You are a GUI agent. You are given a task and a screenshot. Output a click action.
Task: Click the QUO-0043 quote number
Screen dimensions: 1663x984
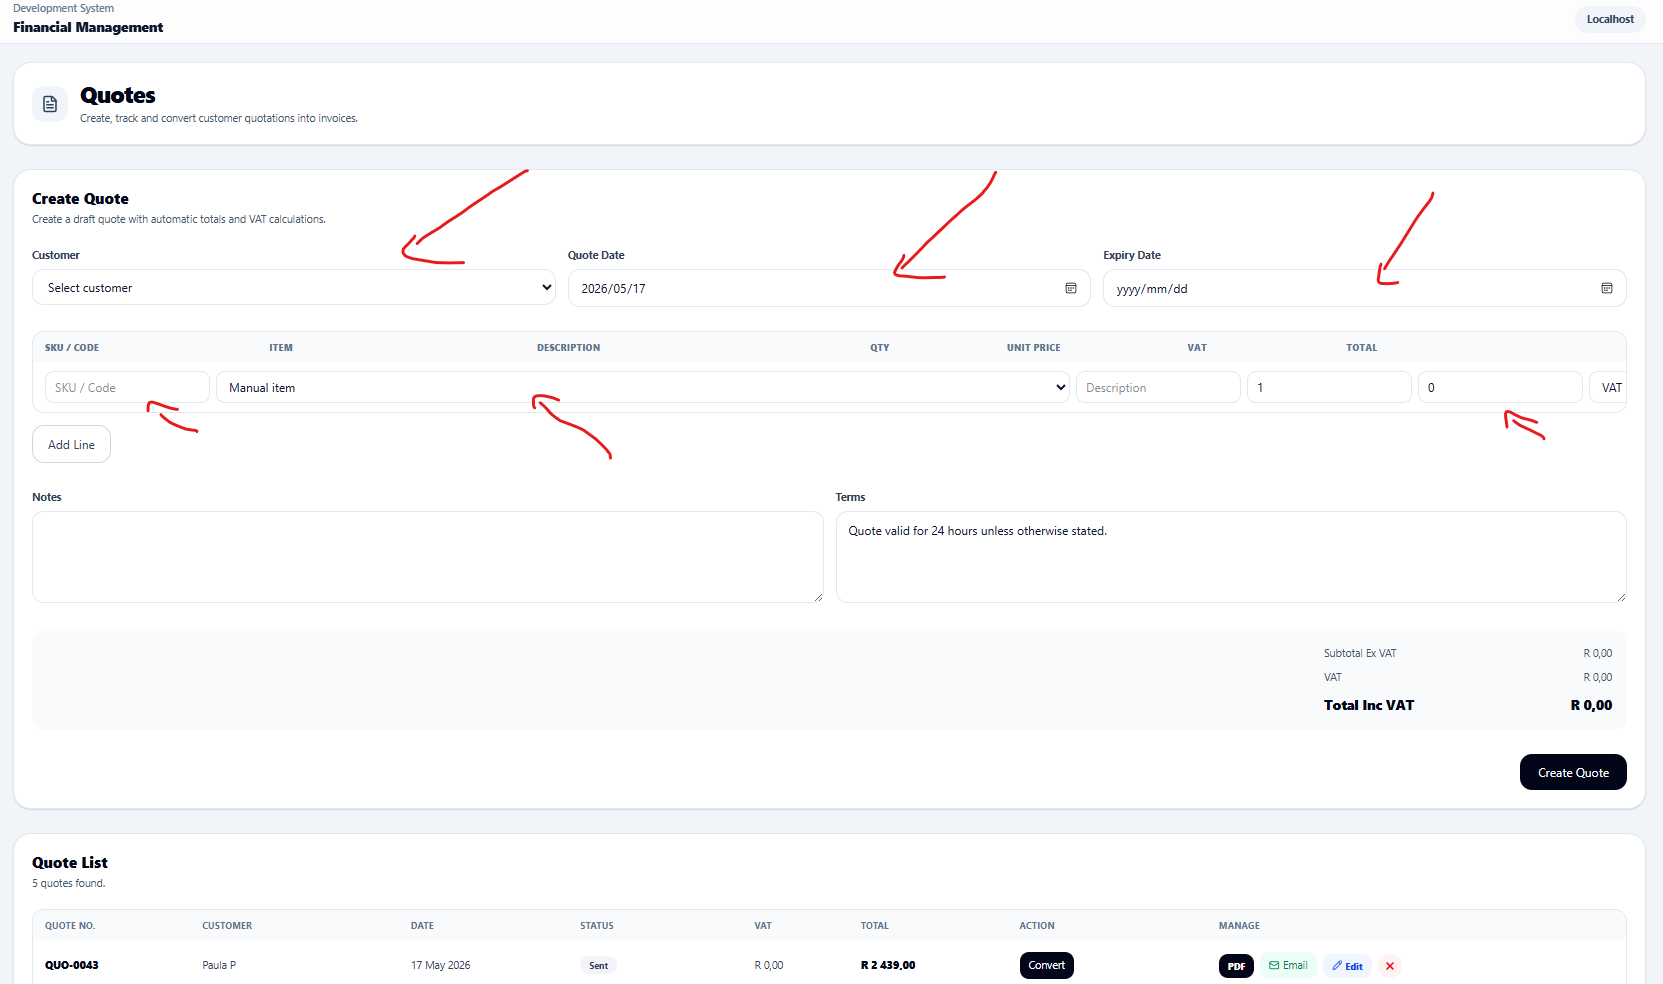[x=72, y=965]
